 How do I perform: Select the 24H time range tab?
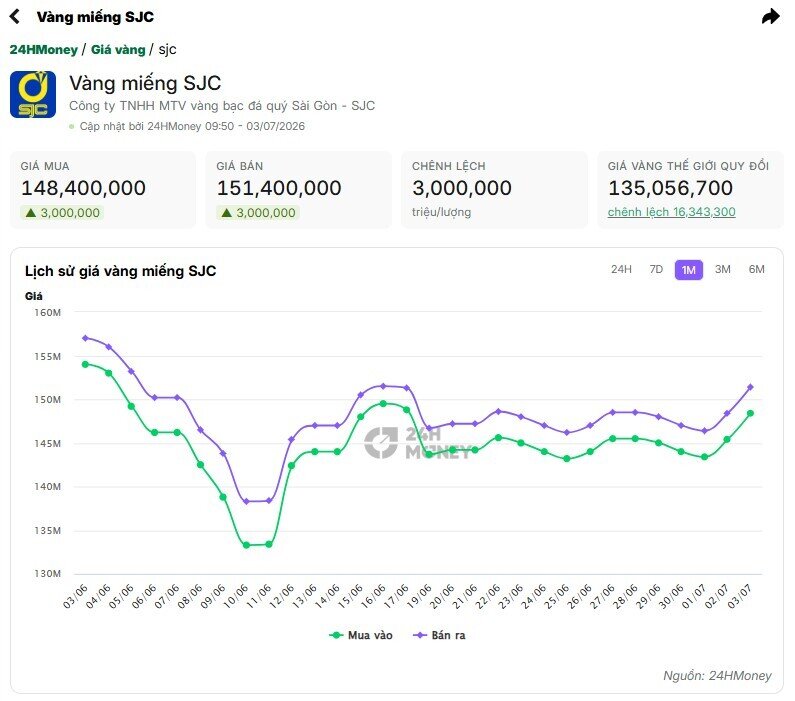[x=621, y=269]
